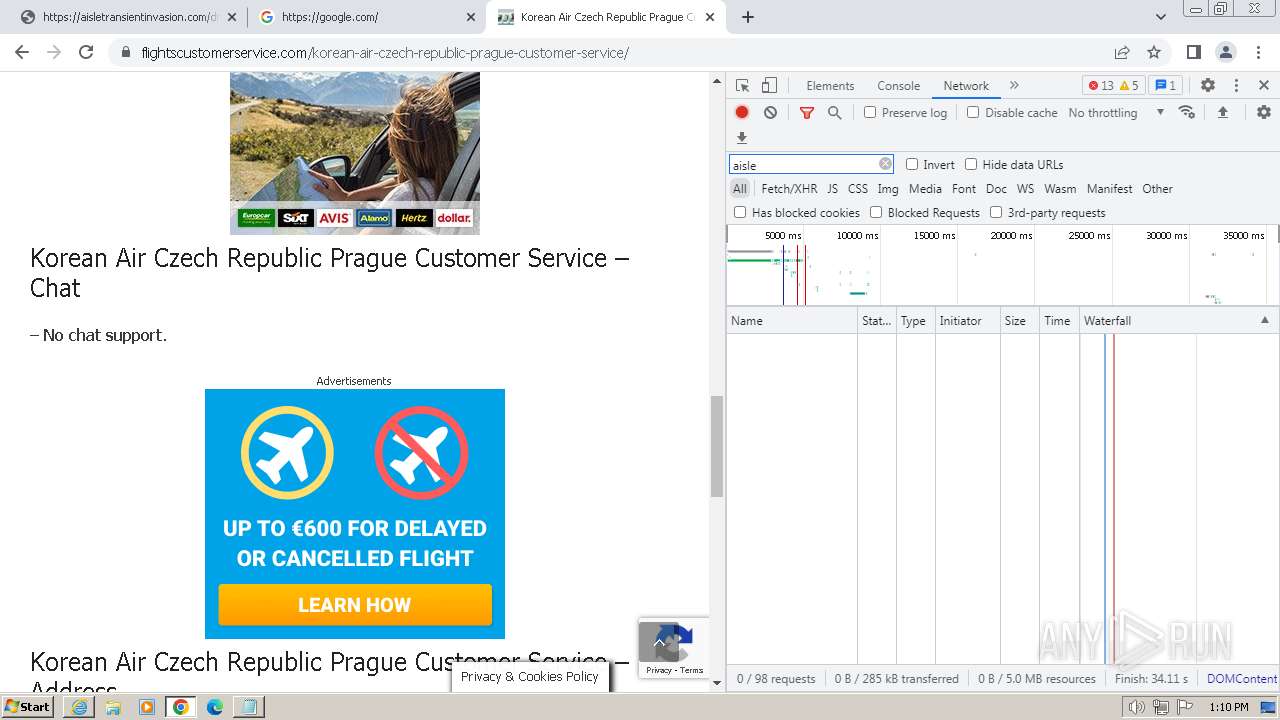Viewport: 1280px width, 720px height.
Task: Check Blocked Requests
Action: point(876,212)
